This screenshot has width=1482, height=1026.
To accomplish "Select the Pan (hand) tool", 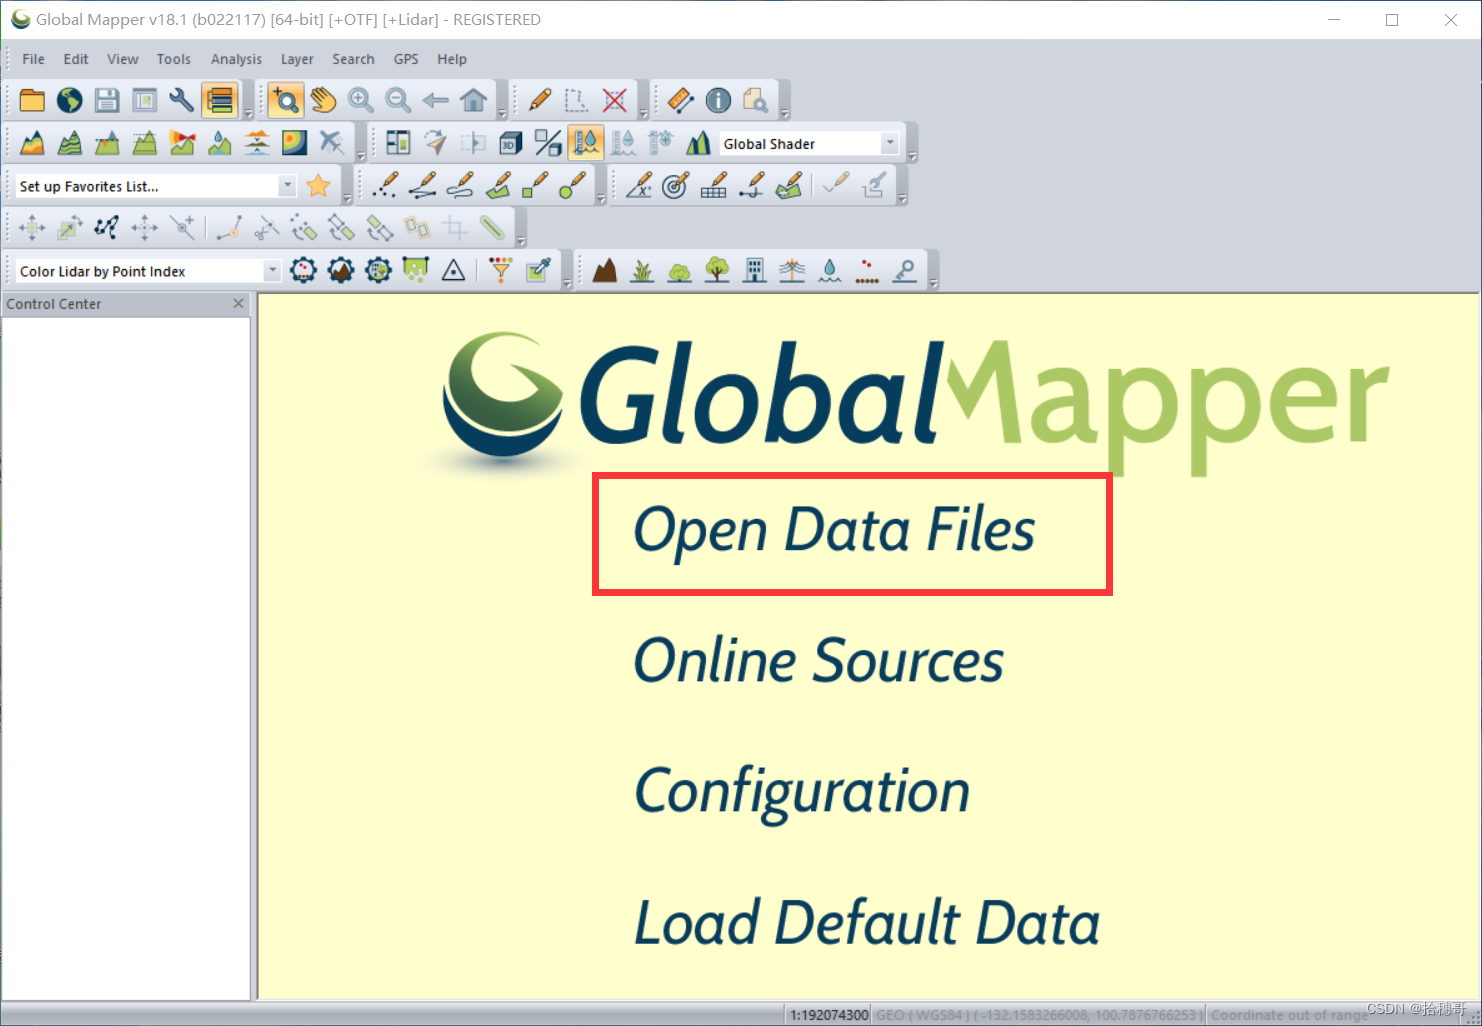I will coord(322,100).
